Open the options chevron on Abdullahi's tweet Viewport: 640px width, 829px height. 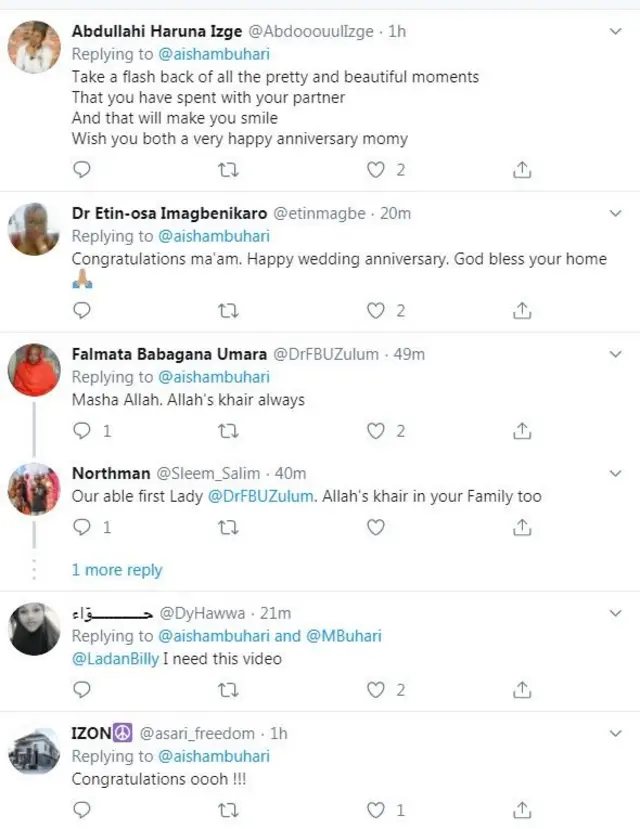click(x=617, y=29)
